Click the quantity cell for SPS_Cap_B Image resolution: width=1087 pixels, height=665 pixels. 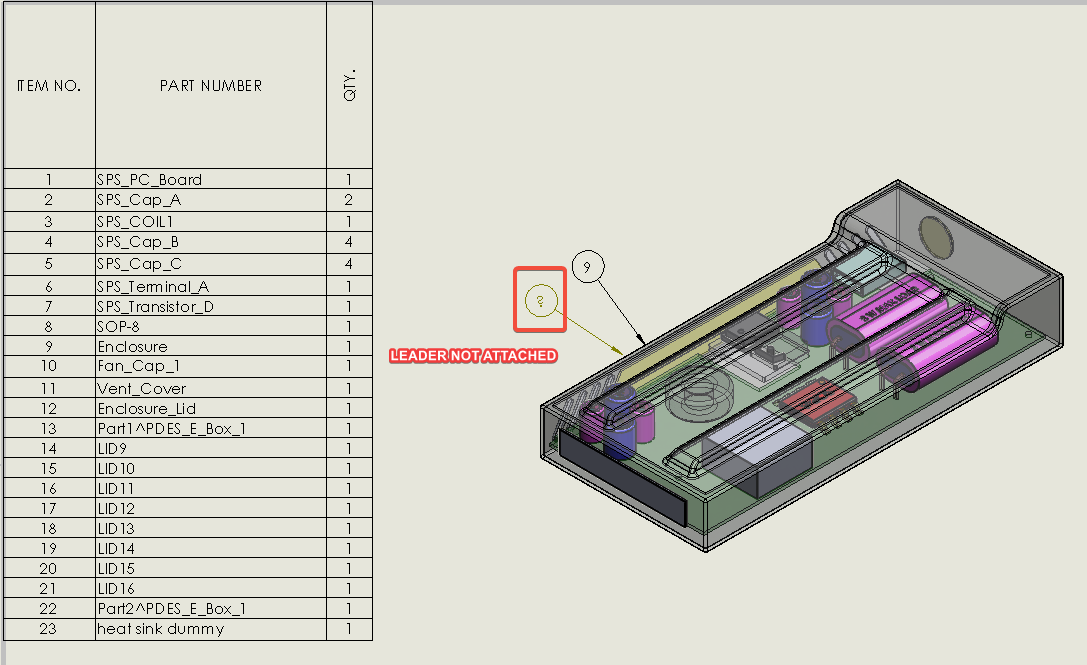[349, 242]
